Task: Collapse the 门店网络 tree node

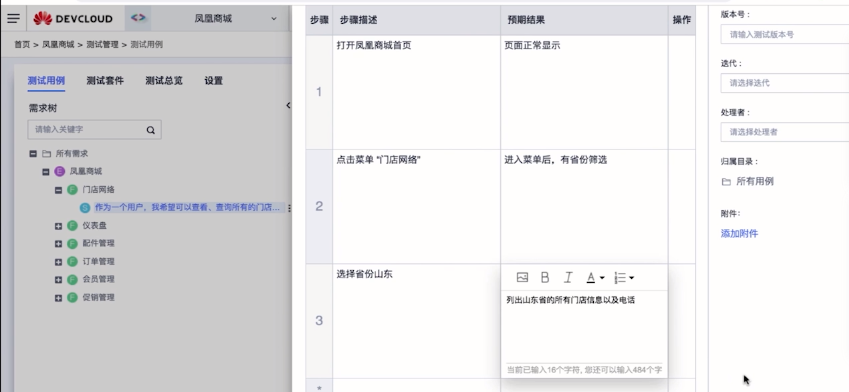Action: click(x=58, y=190)
